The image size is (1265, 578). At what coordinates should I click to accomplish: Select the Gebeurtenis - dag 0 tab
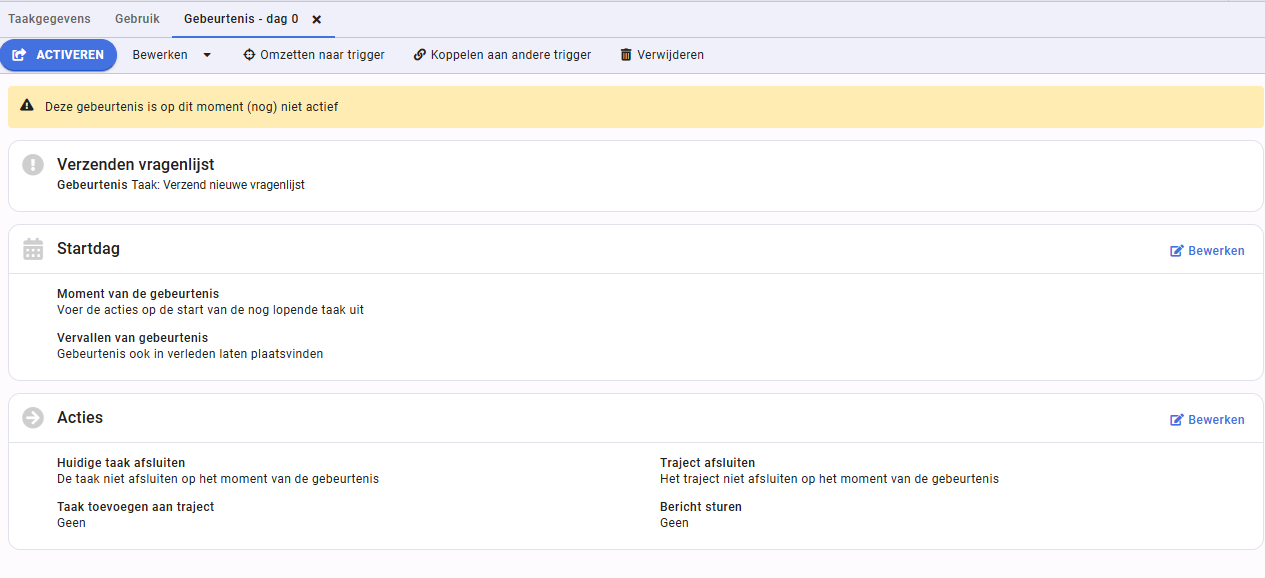(241, 19)
